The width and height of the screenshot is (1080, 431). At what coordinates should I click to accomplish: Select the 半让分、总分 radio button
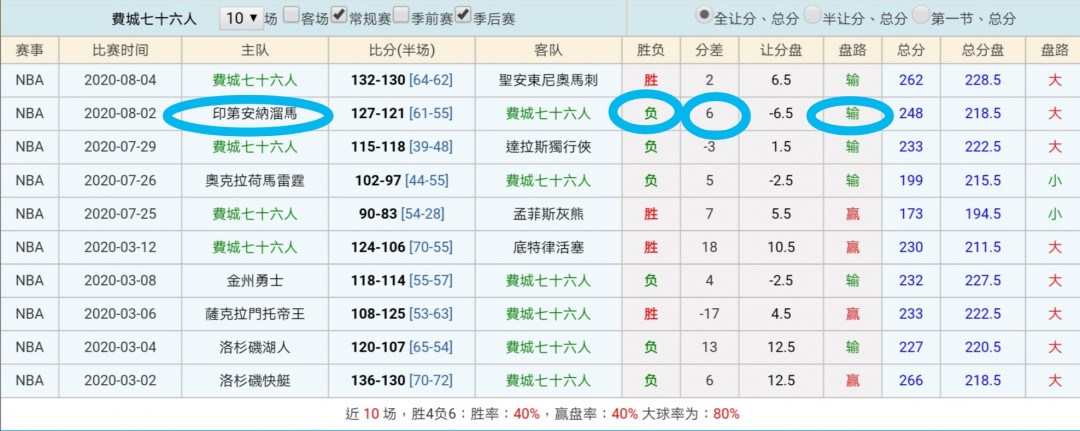pyautogui.click(x=813, y=16)
